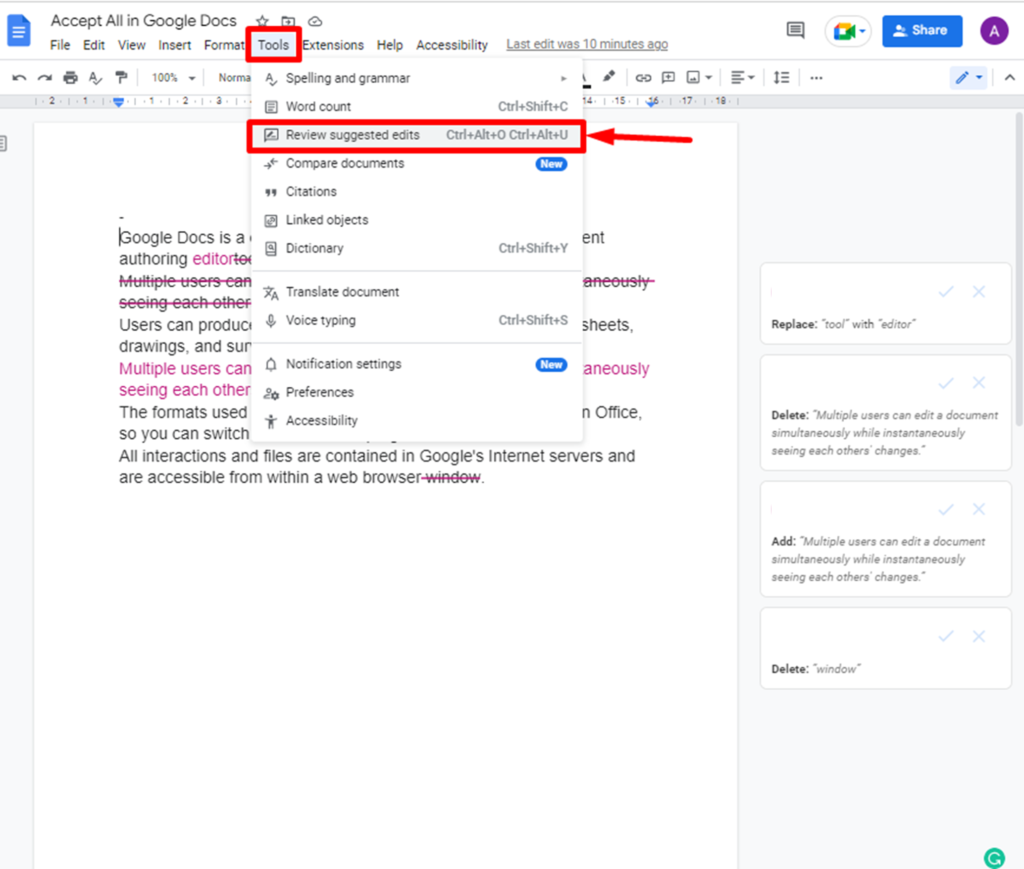This screenshot has width=1024, height=869.
Task: Open the Format menu
Action: pyautogui.click(x=223, y=45)
